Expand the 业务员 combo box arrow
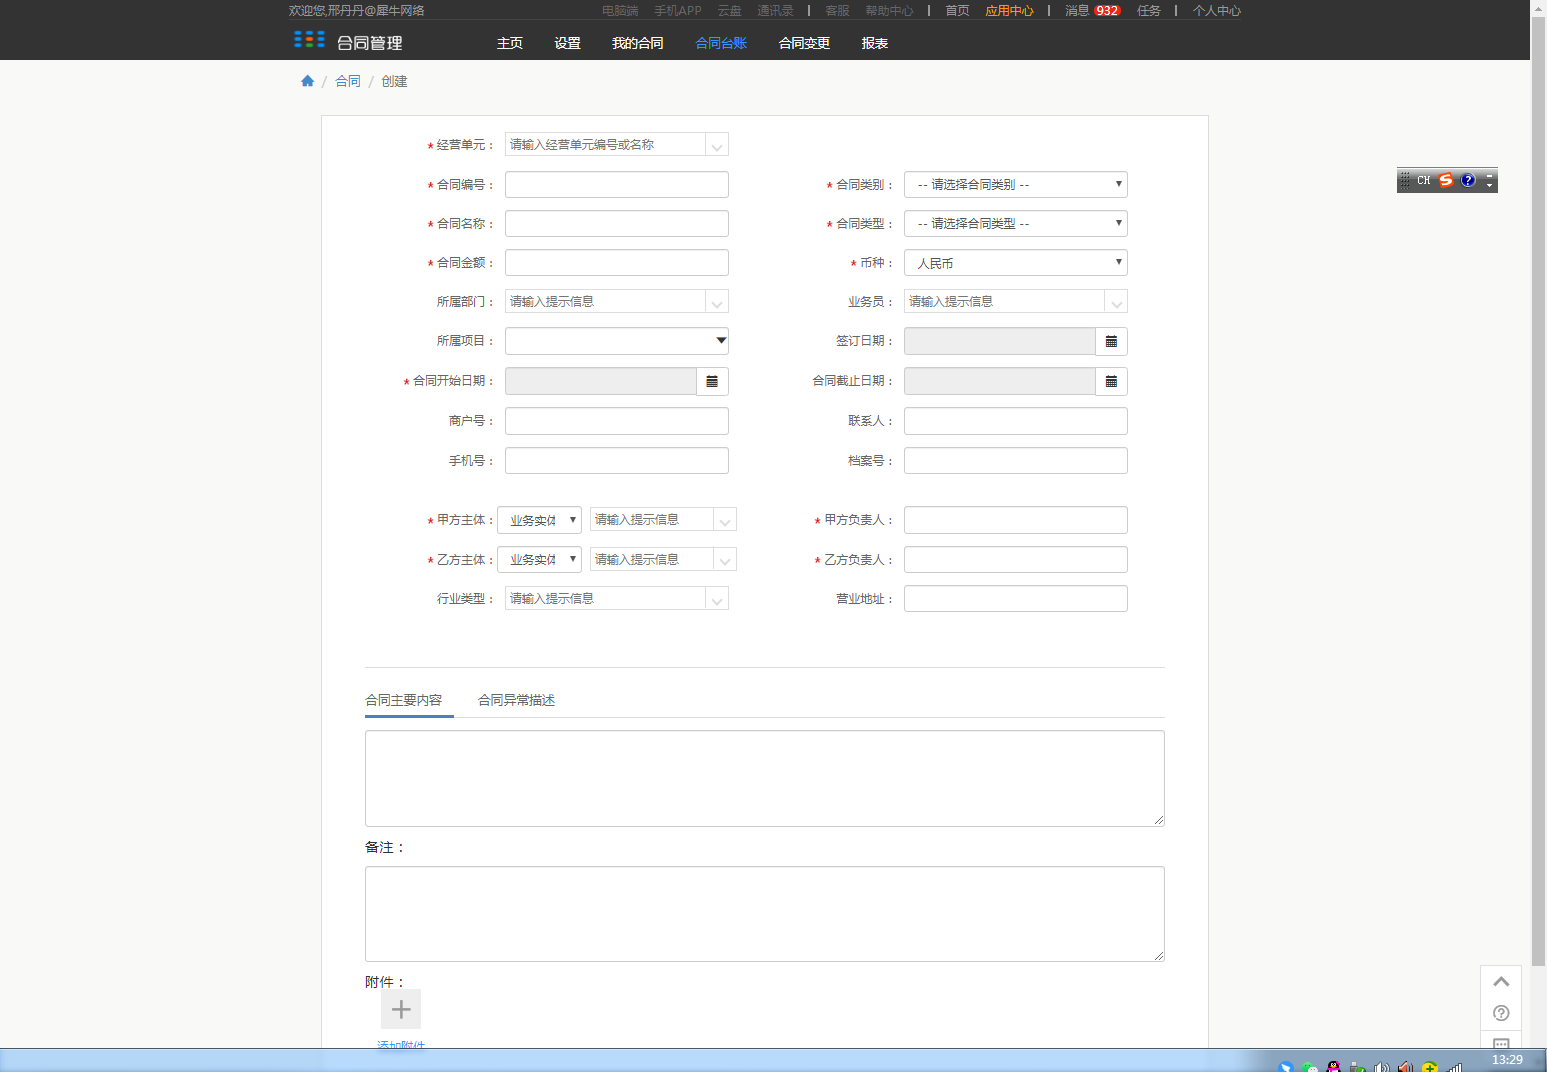Viewport: 1547px width, 1072px height. tap(1116, 302)
